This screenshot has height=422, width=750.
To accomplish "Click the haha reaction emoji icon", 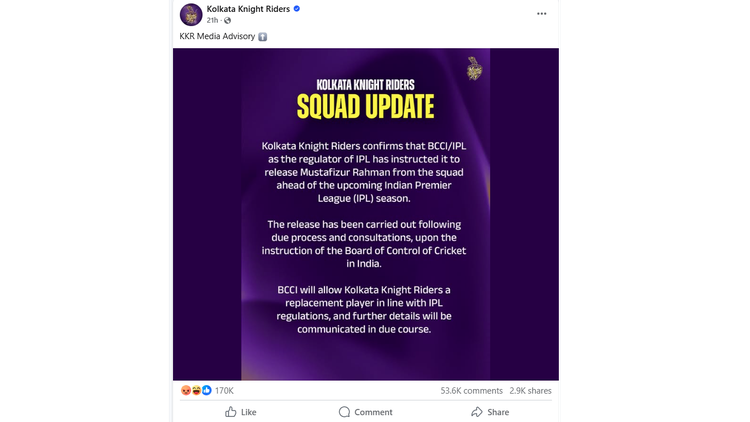I will [196, 391].
